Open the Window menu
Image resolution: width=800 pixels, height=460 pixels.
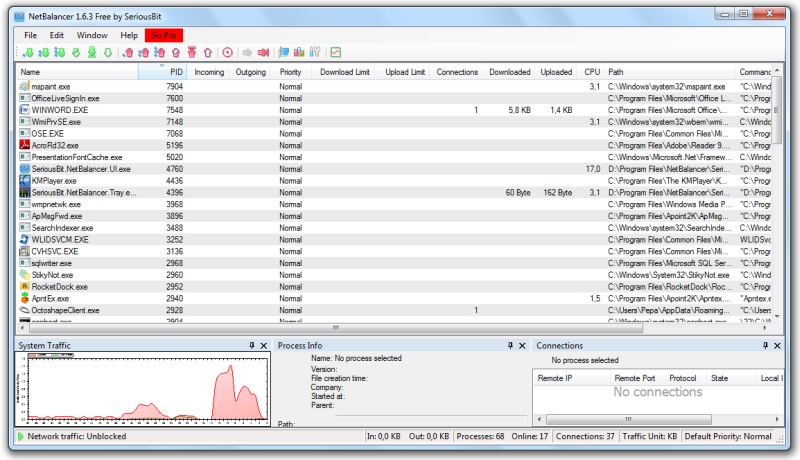pos(92,35)
